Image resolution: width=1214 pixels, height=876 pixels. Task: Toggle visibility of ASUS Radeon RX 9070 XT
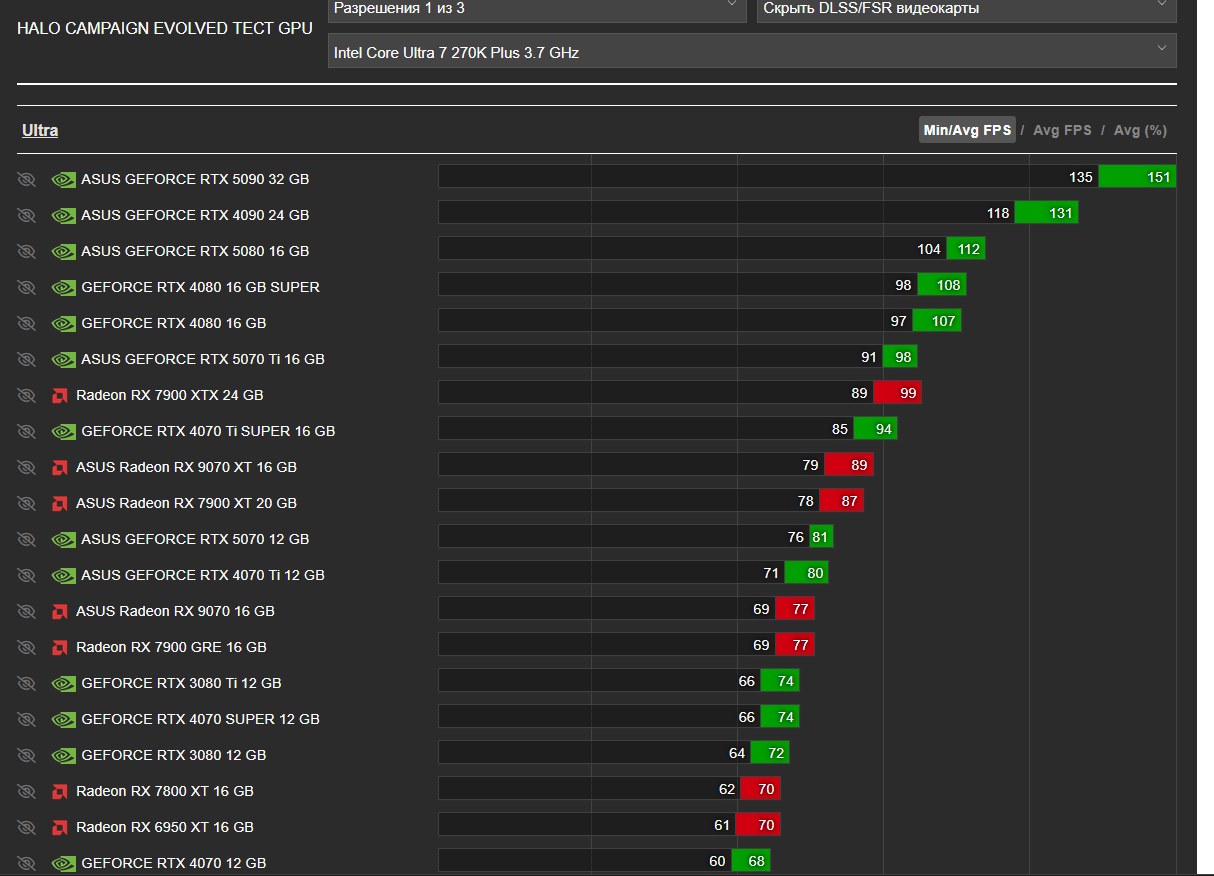coord(27,467)
